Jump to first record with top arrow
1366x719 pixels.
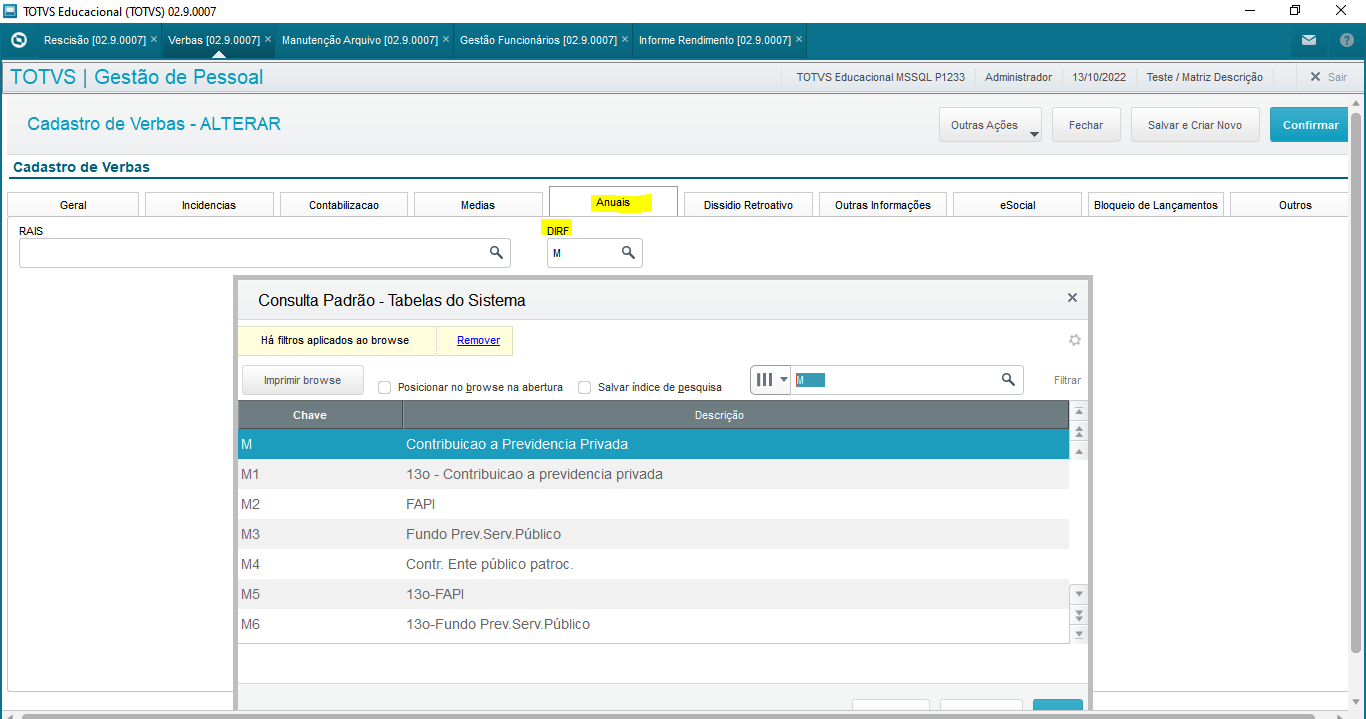pos(1079,412)
